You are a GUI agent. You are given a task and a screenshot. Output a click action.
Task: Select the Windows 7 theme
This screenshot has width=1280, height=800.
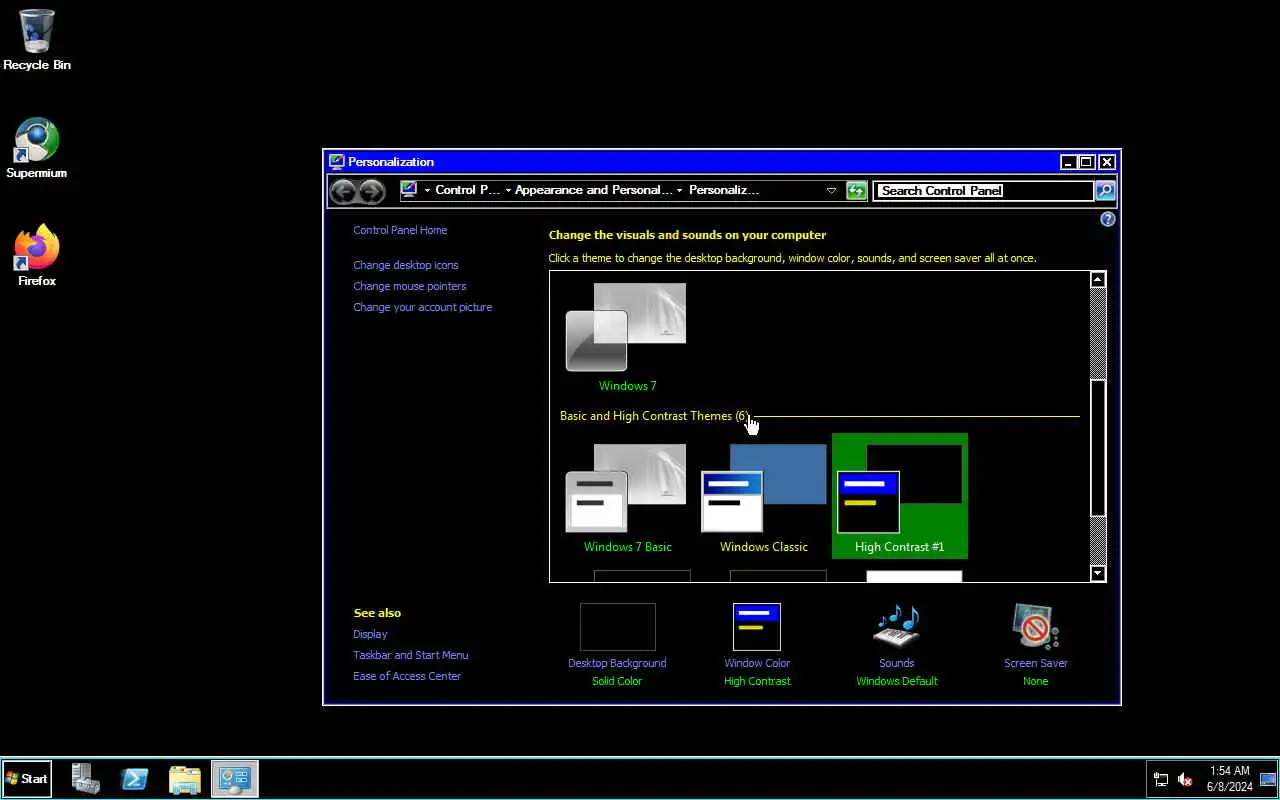point(627,338)
